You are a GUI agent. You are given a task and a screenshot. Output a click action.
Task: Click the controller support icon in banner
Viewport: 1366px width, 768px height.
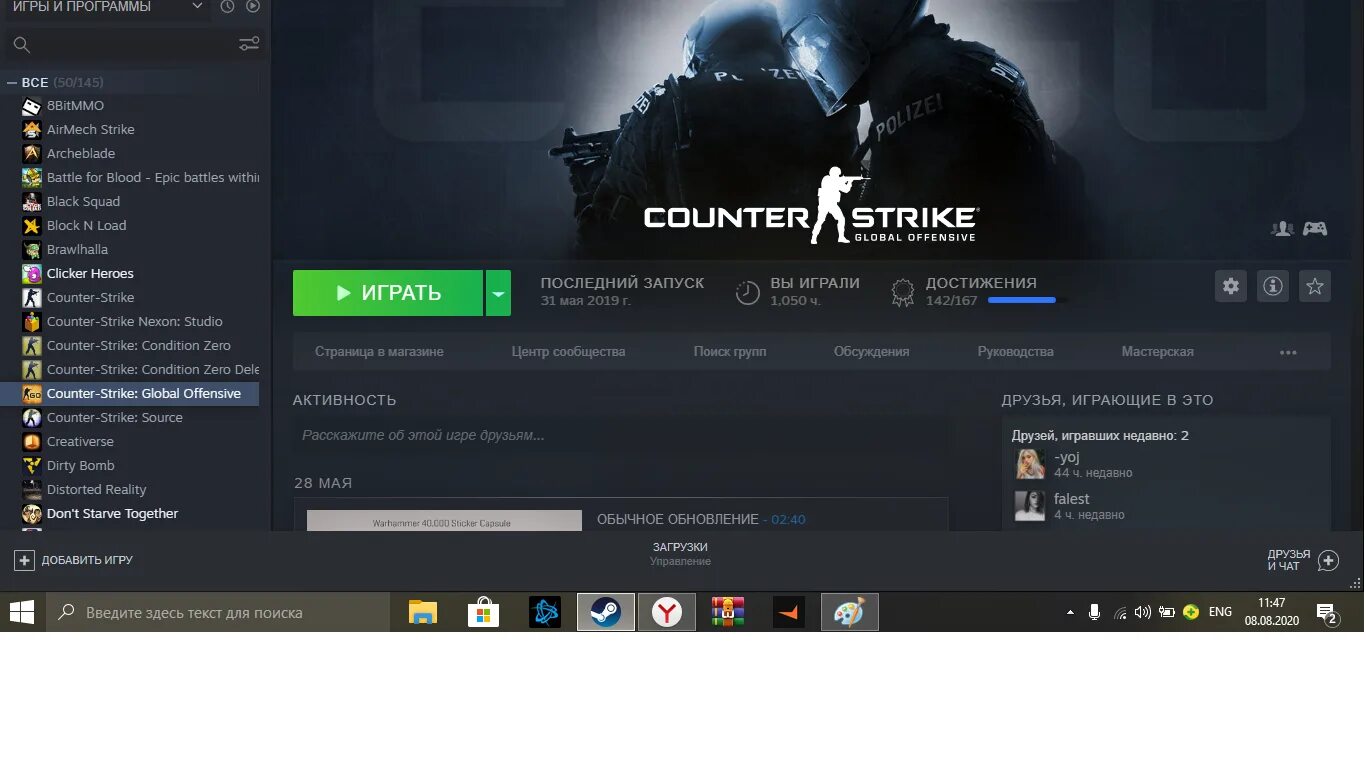1315,229
